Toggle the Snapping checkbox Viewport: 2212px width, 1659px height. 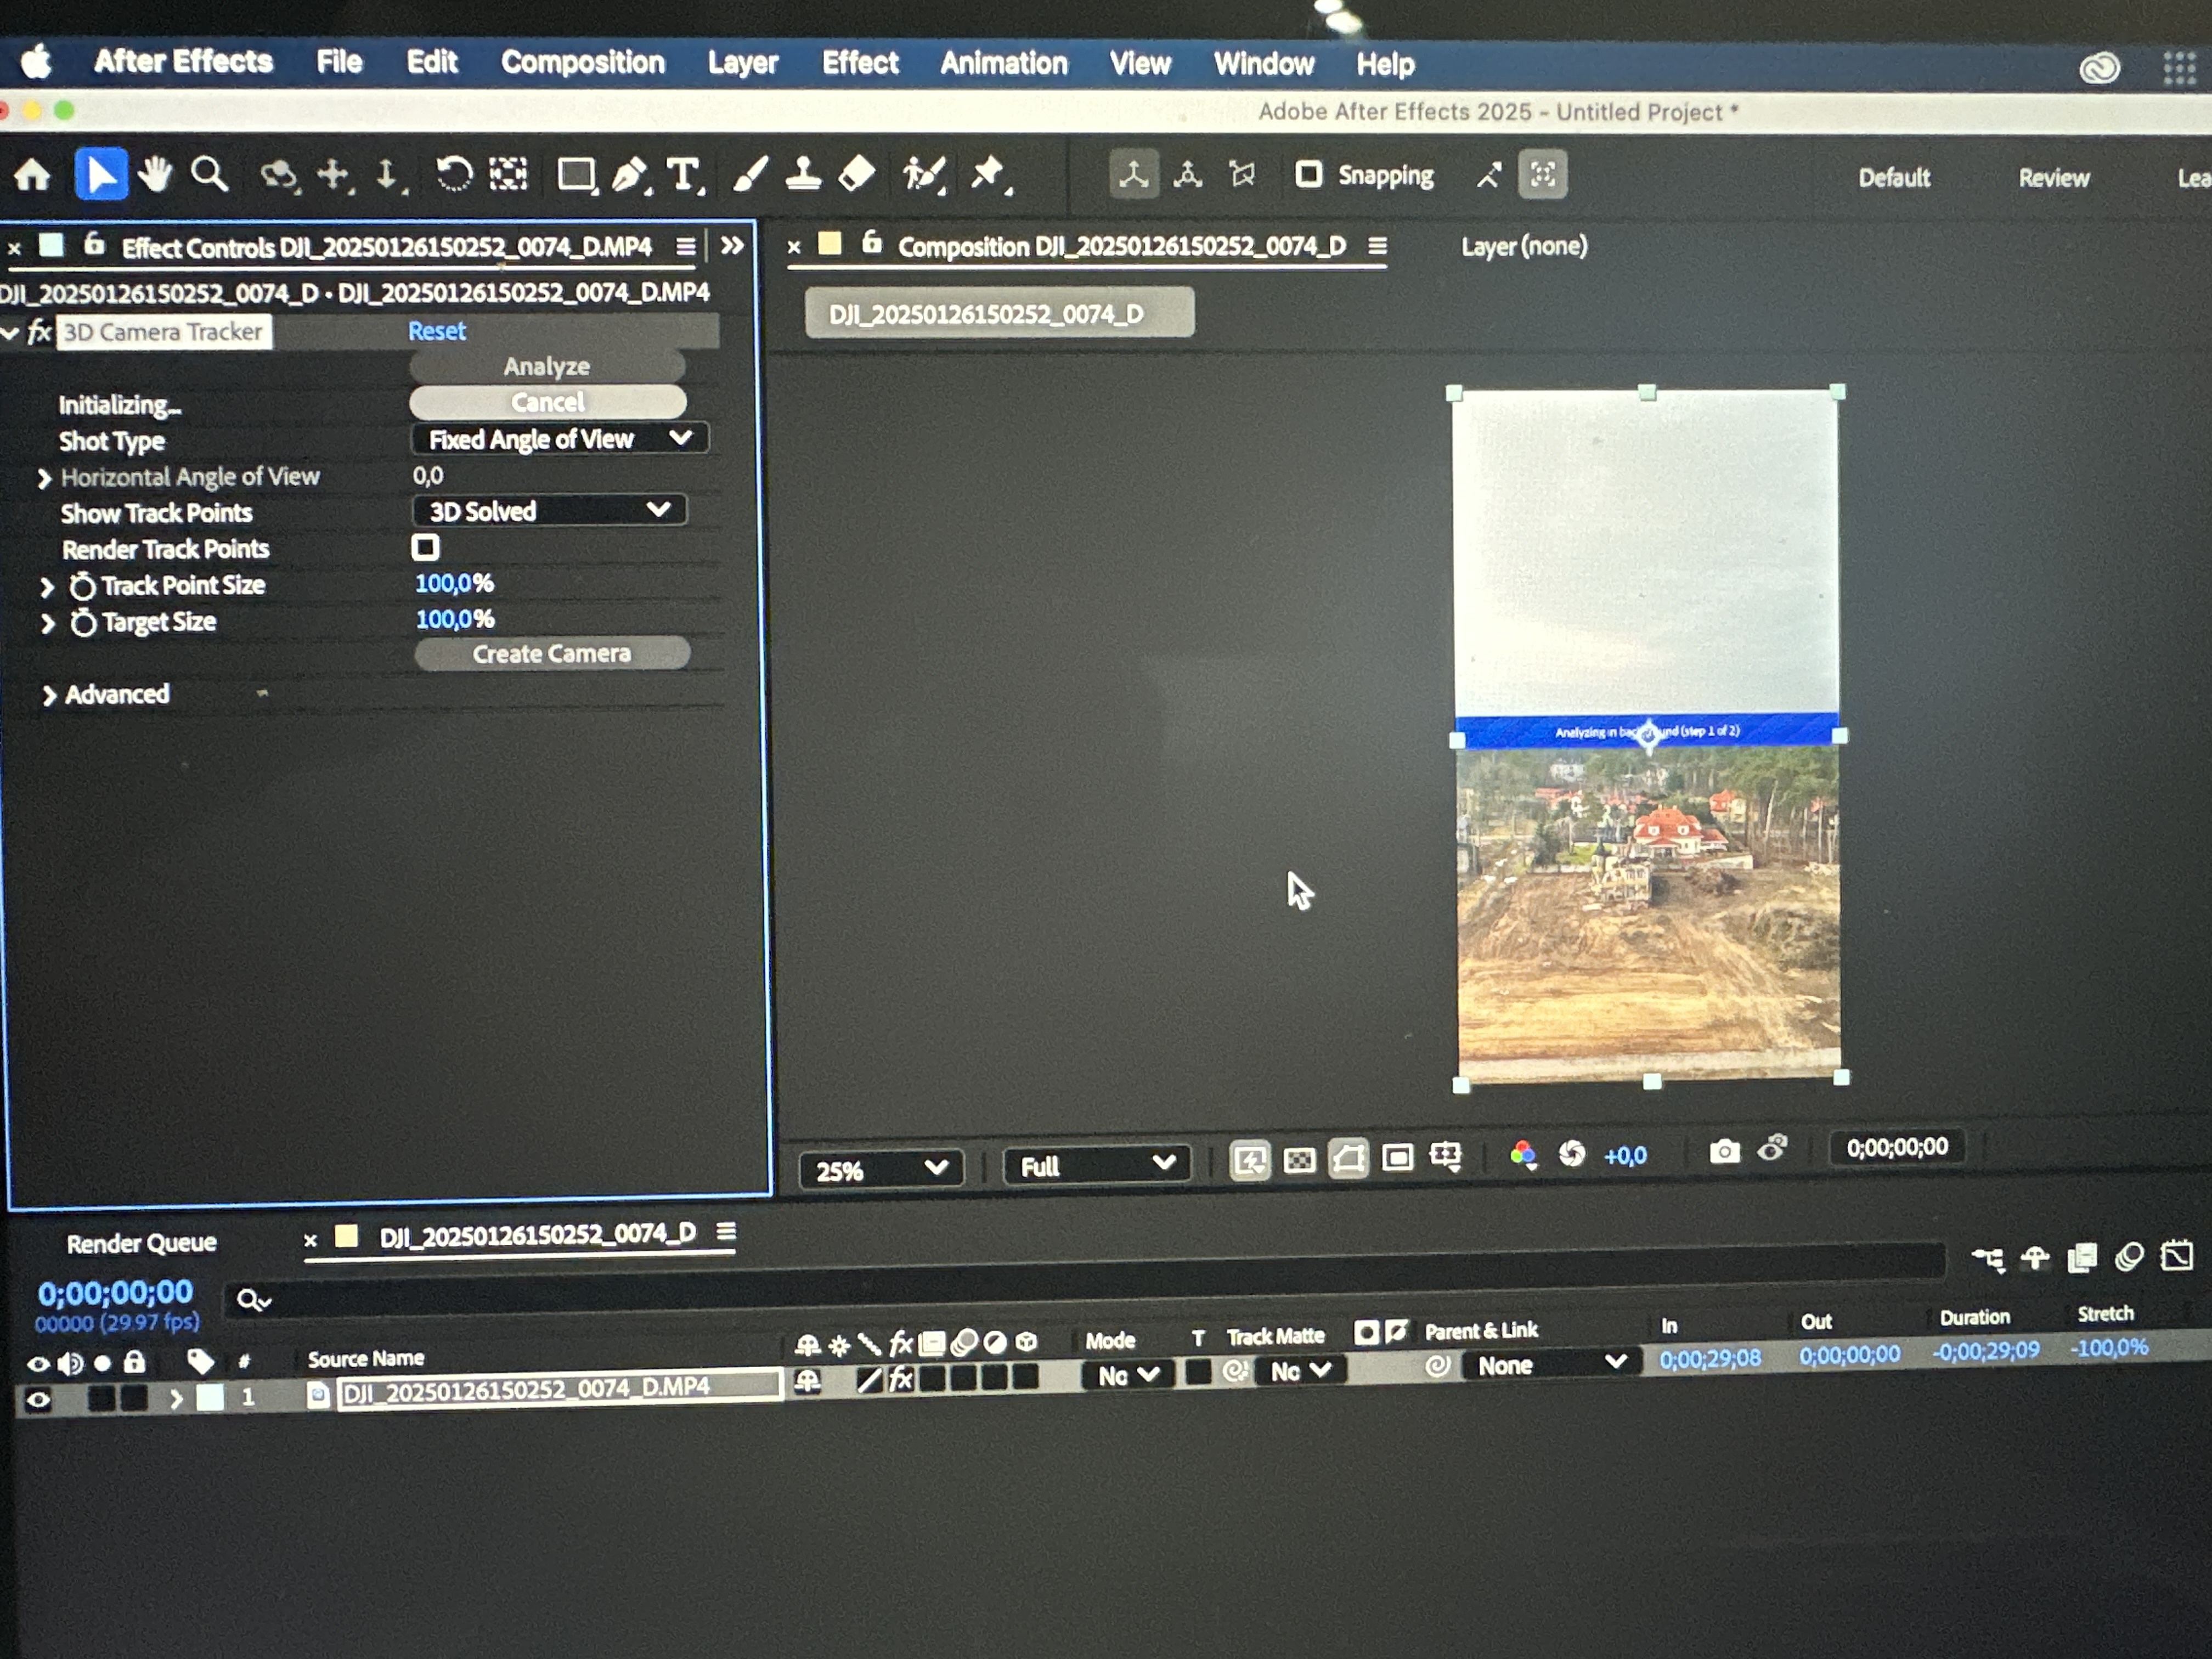(1308, 175)
